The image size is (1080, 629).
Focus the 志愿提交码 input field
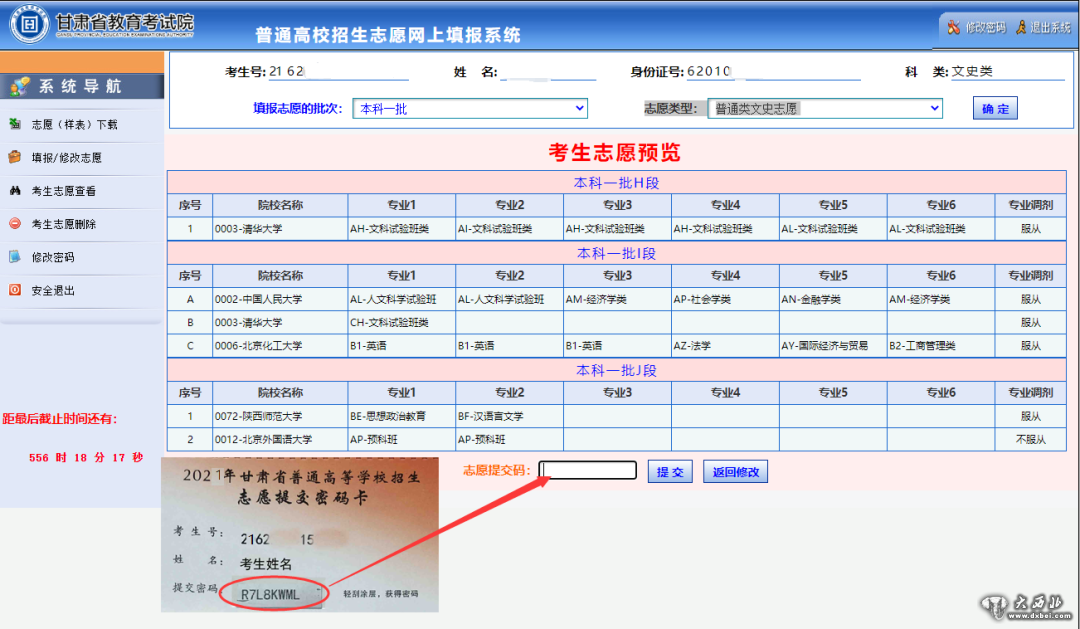(588, 471)
